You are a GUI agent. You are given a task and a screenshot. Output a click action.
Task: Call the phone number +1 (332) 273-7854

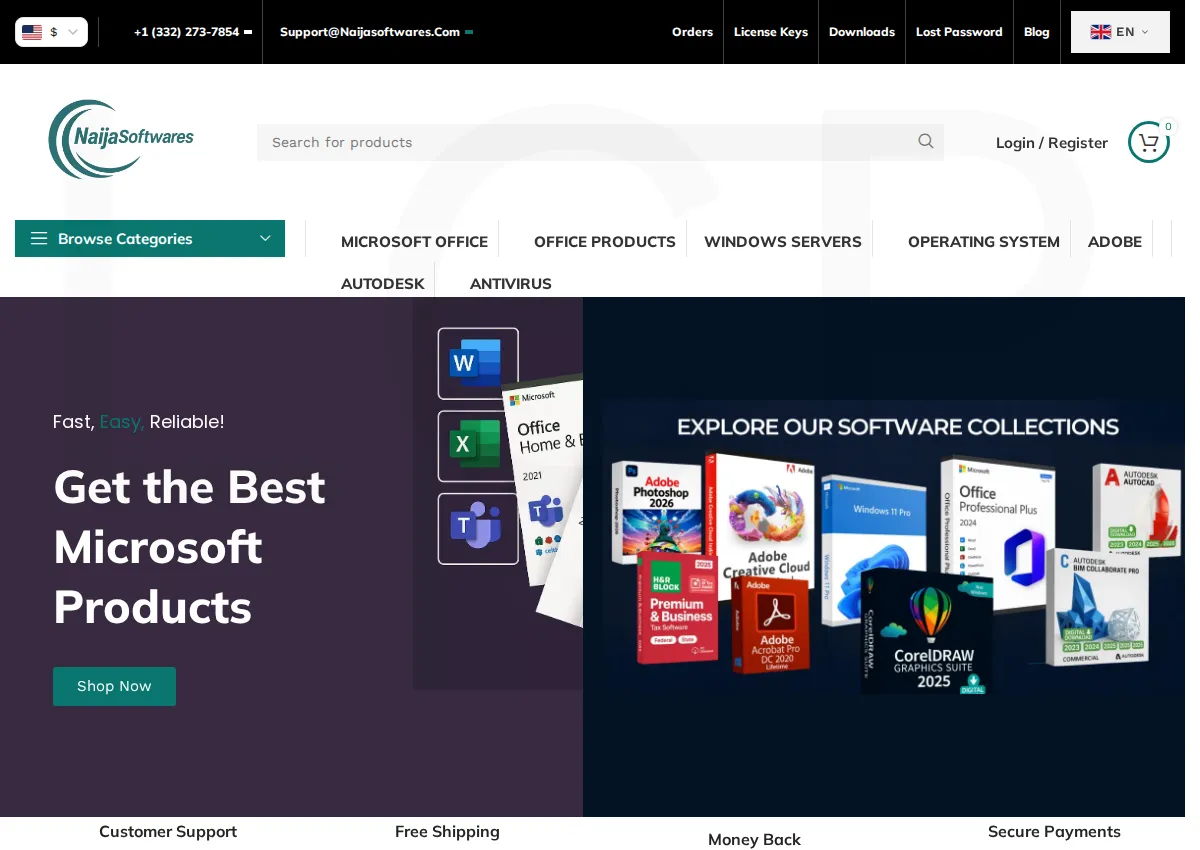(x=187, y=32)
